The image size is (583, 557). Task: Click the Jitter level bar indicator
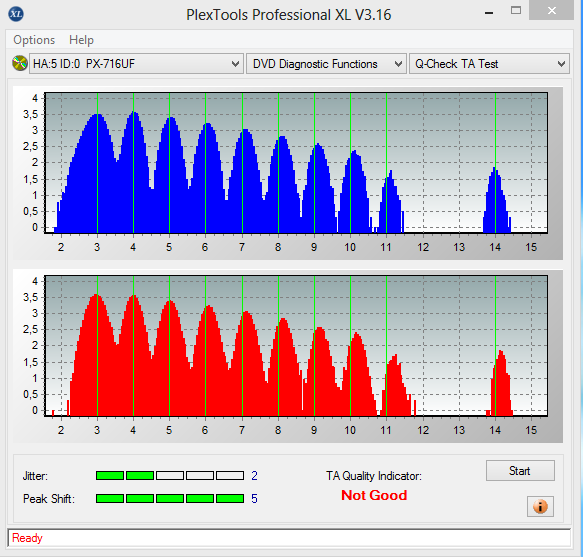(x=170, y=475)
